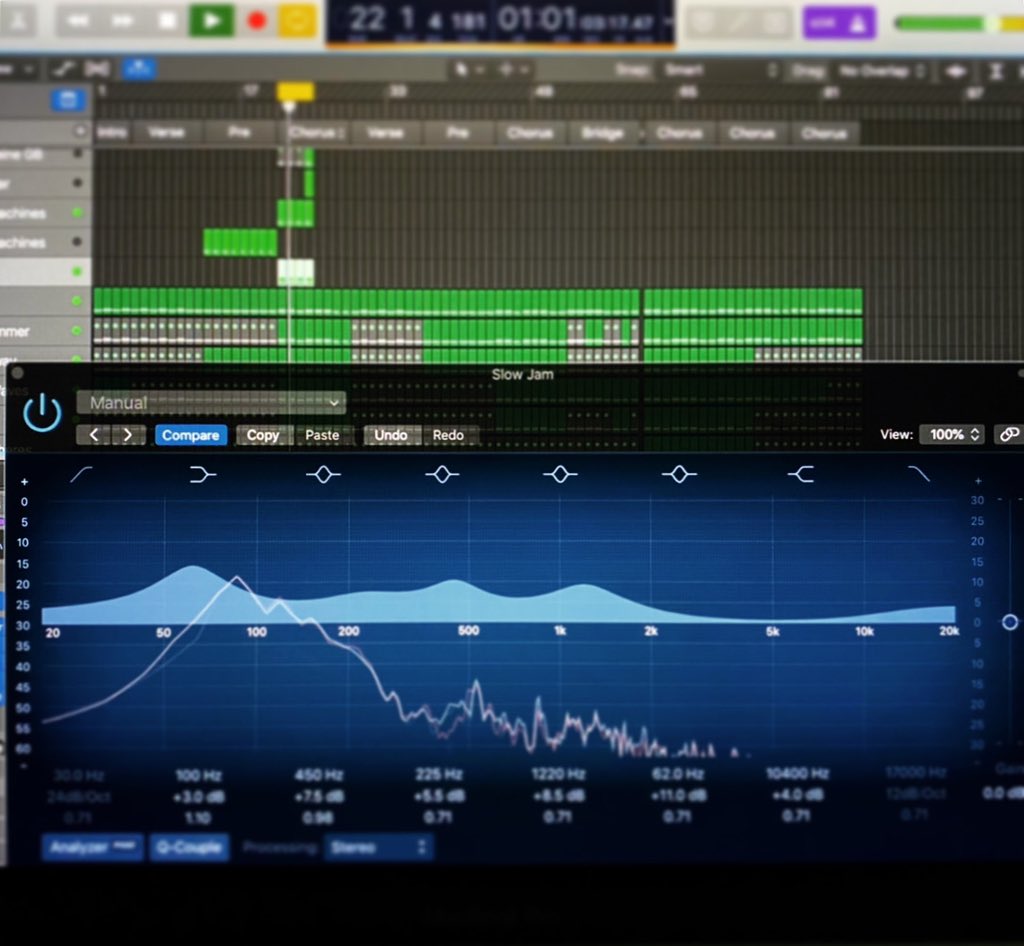Open the LCD display mode arrow
Screen dimensions: 1024x946
click(667, 21)
